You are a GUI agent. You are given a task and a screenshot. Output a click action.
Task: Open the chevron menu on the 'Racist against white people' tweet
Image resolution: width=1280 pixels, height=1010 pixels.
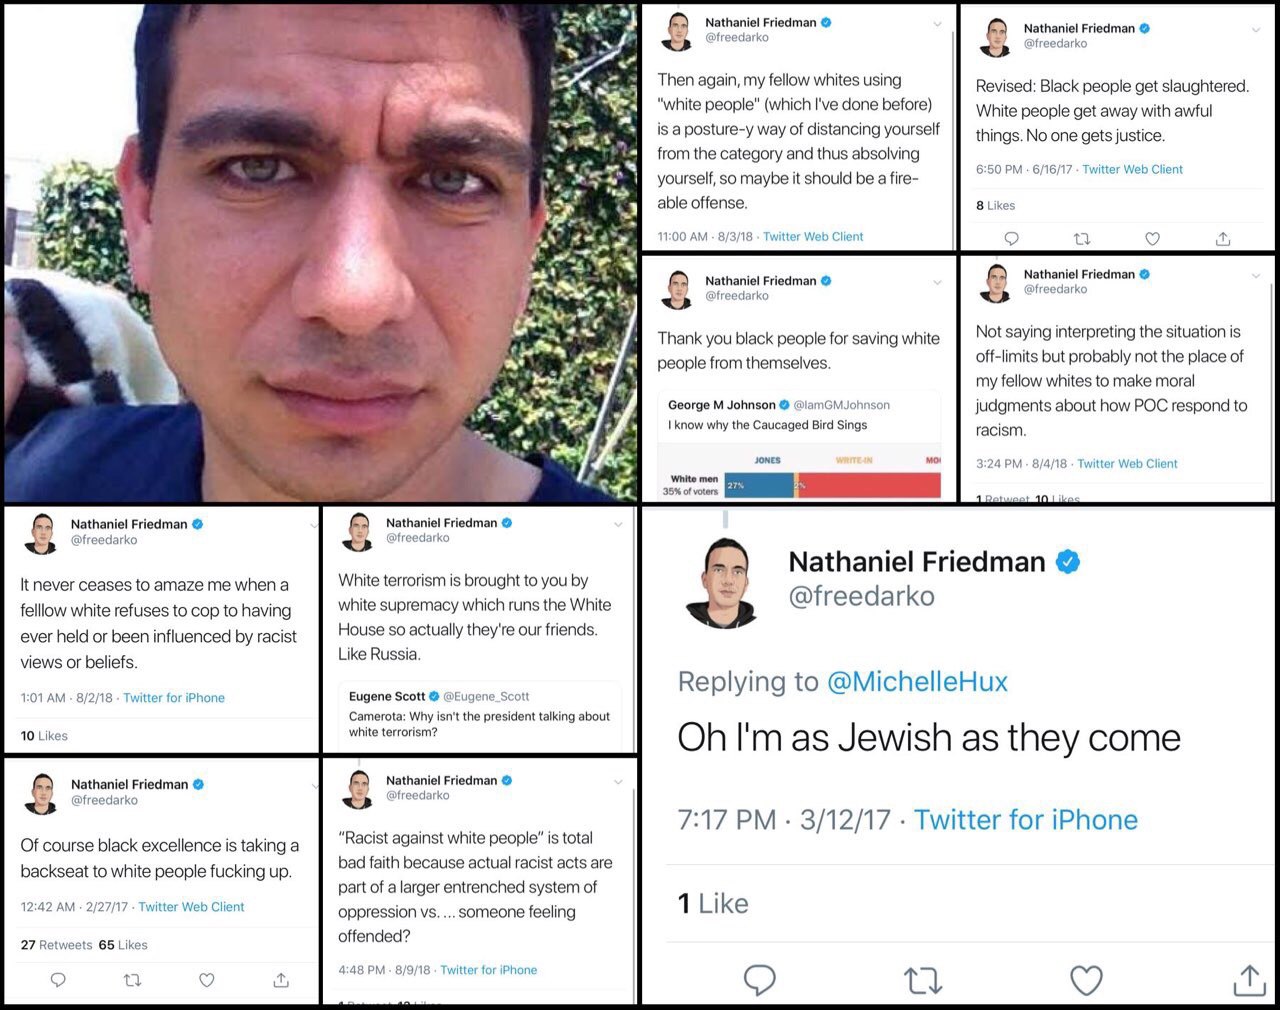(618, 783)
